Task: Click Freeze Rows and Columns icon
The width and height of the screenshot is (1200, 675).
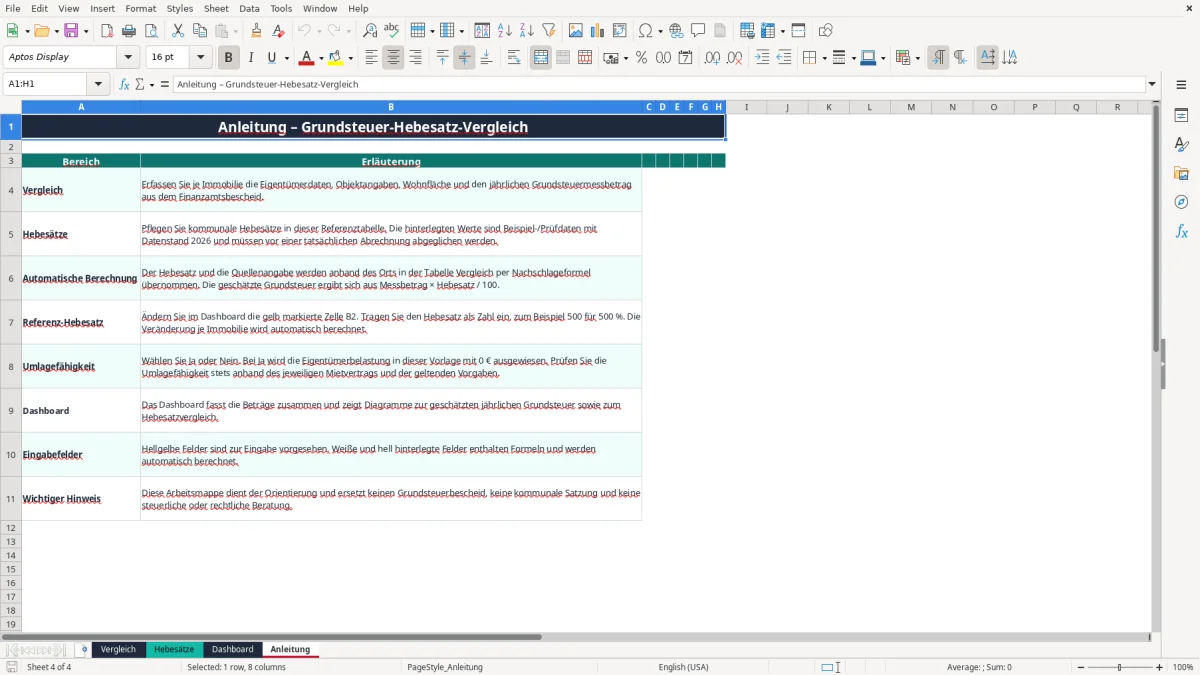Action: coord(768,31)
